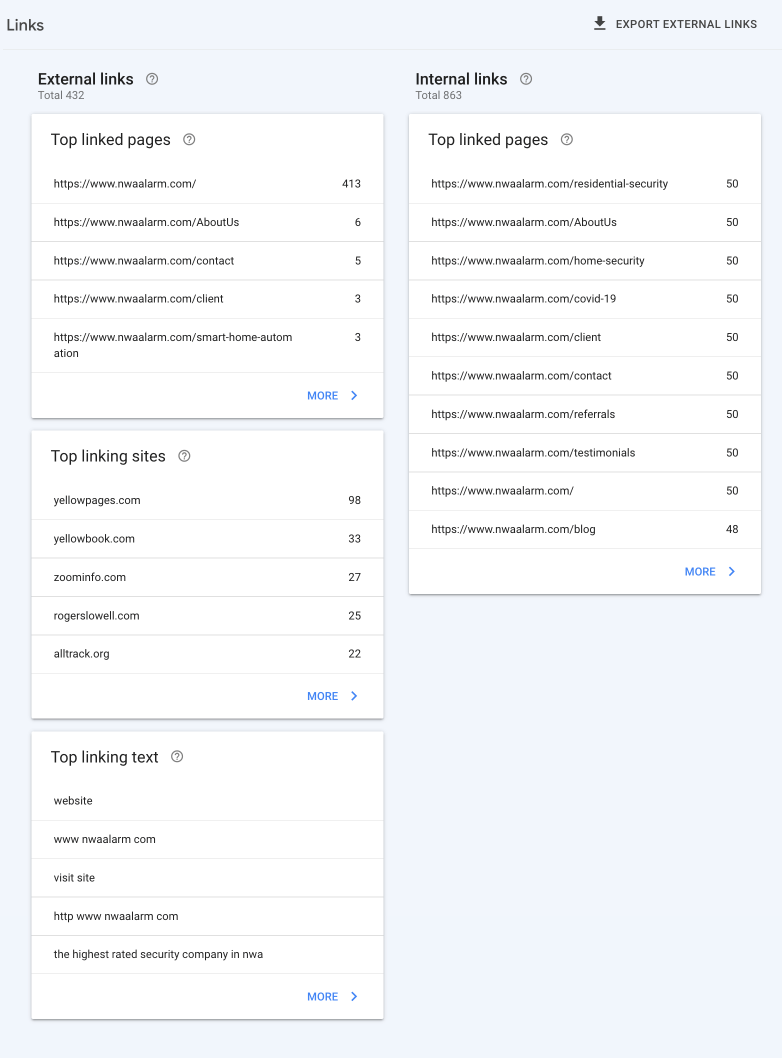Open help for Top linking text
This screenshot has height=1058, width=782.
(177, 757)
